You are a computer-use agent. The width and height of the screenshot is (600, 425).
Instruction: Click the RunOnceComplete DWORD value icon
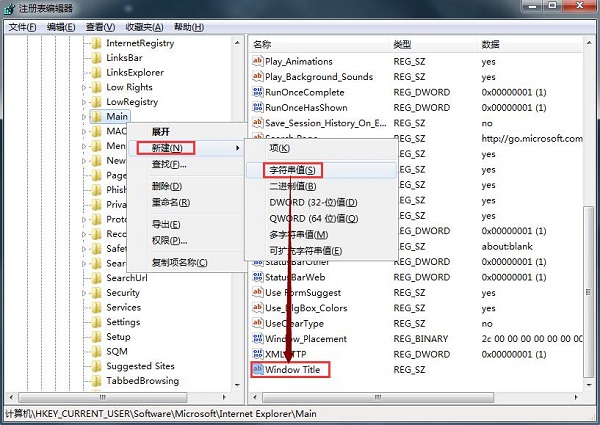click(x=257, y=92)
